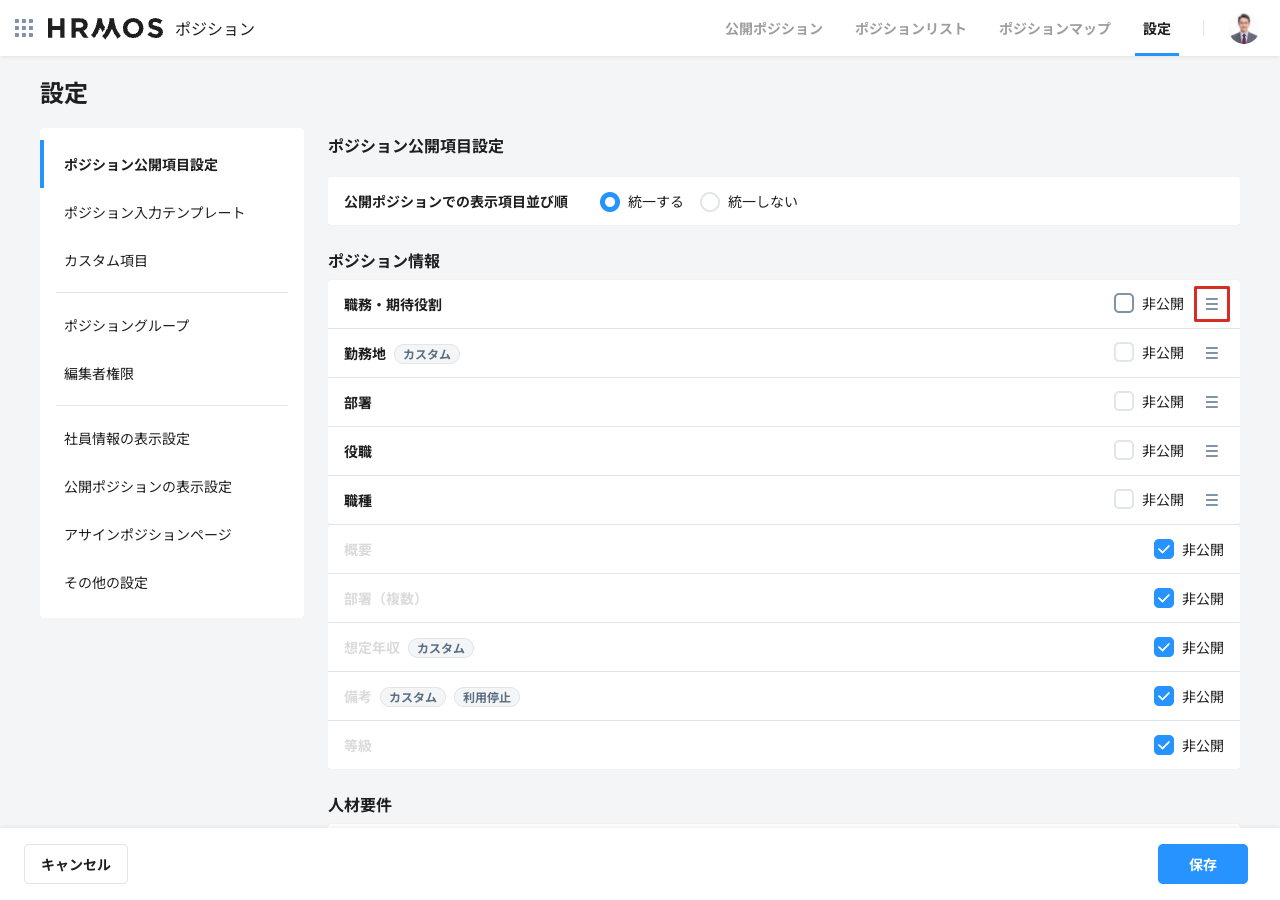Check 非公開 for 職務・期待役割

[x=1124, y=303]
